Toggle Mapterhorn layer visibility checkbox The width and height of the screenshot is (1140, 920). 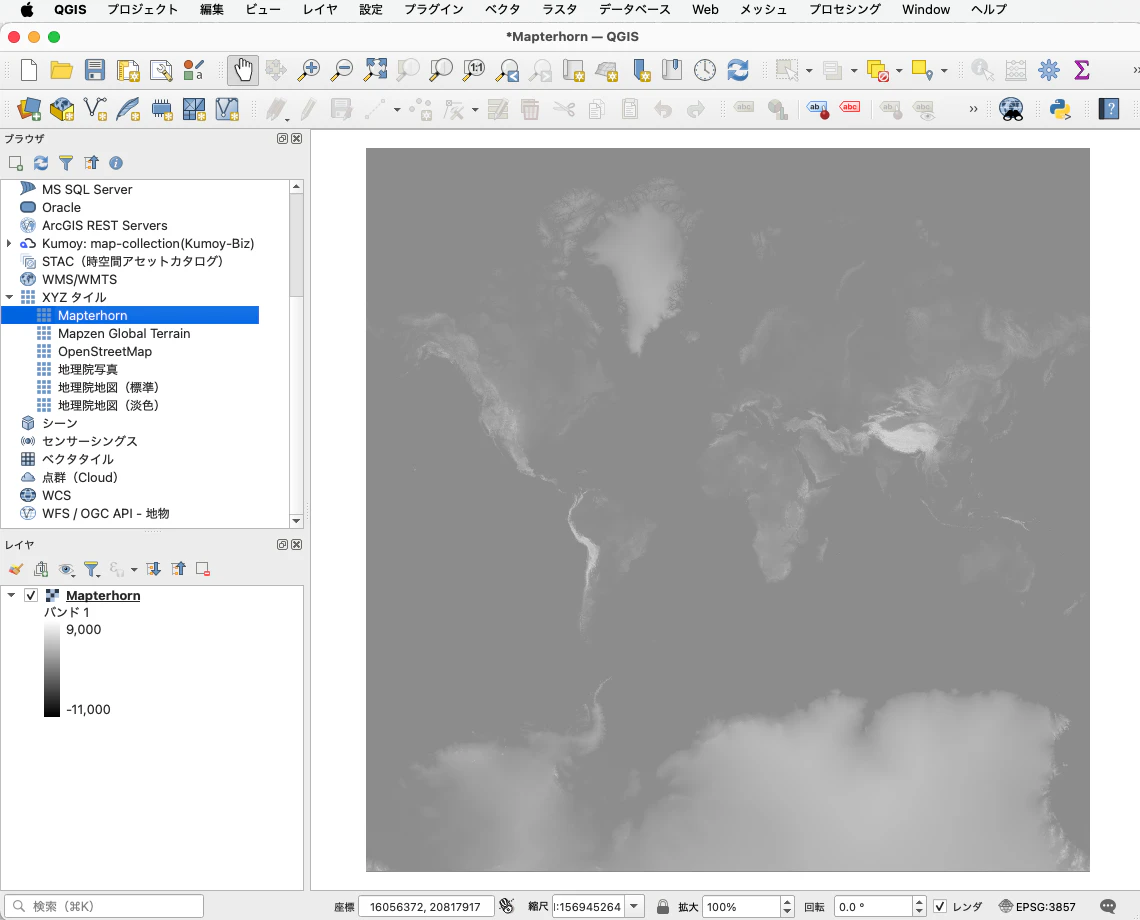[x=31, y=595]
